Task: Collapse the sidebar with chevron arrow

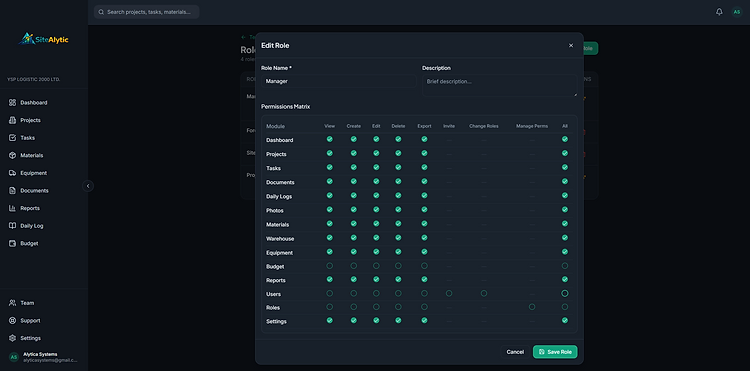Action: (88, 186)
